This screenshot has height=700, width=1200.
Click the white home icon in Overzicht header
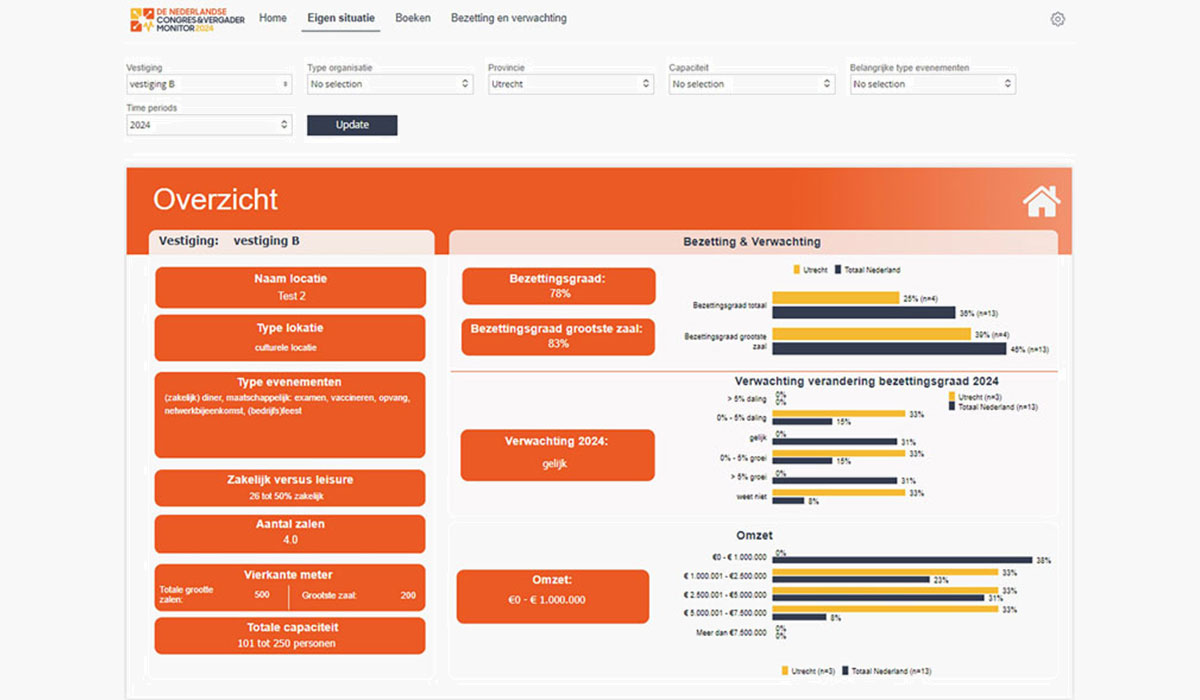1041,201
